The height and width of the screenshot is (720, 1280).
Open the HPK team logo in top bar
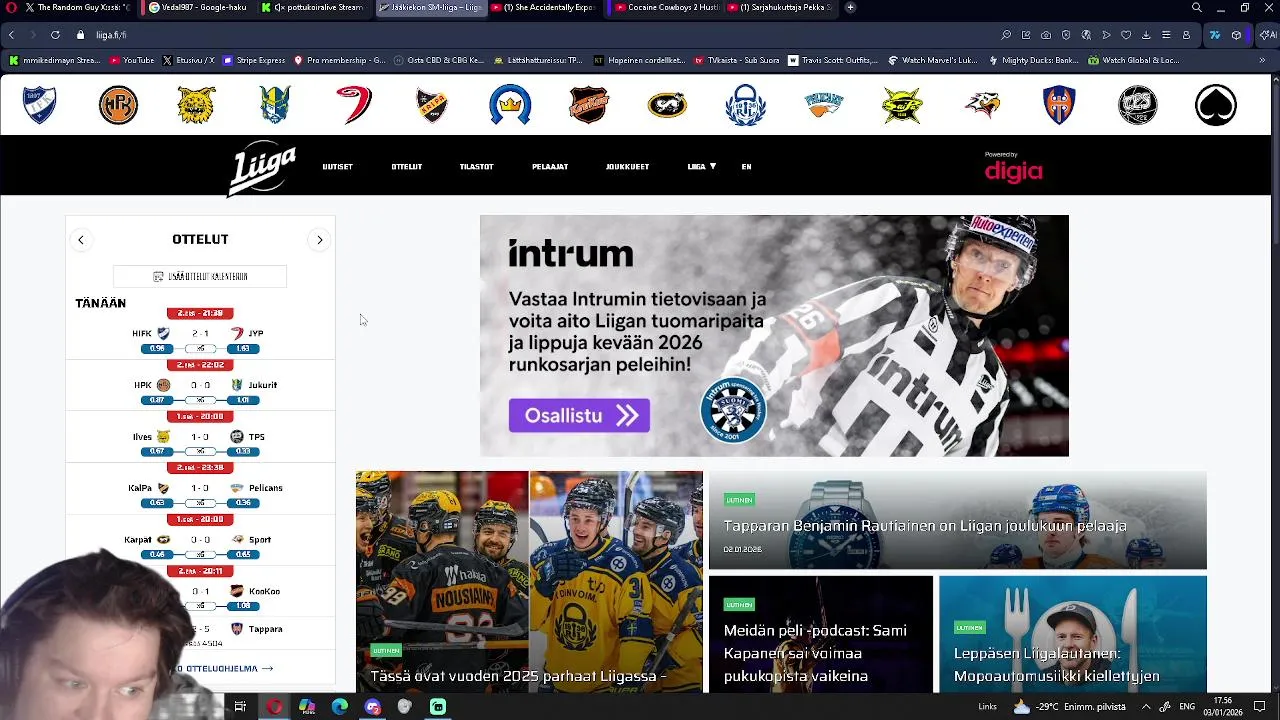[118, 105]
